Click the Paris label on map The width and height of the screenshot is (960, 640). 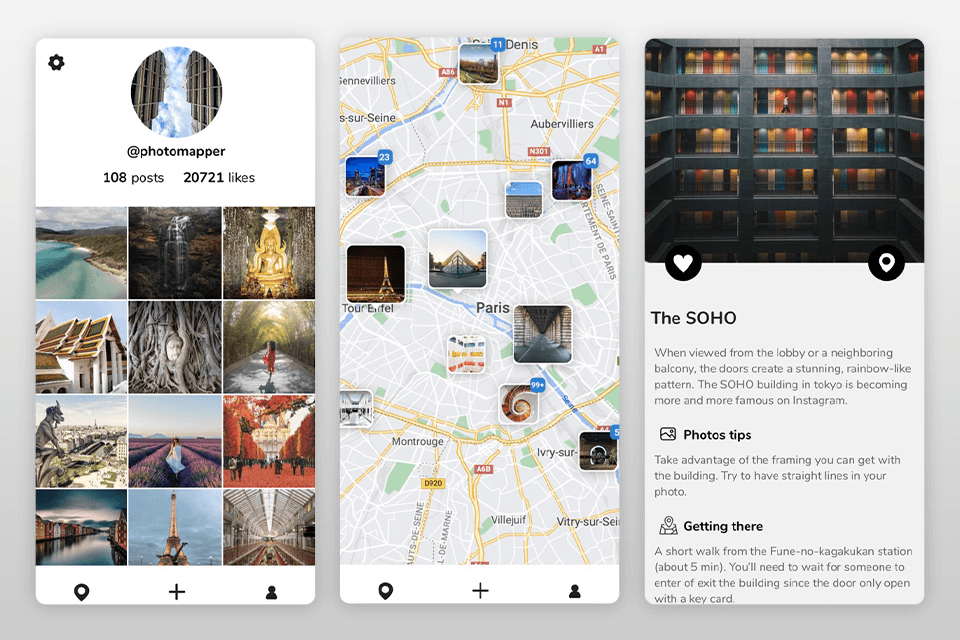[493, 307]
